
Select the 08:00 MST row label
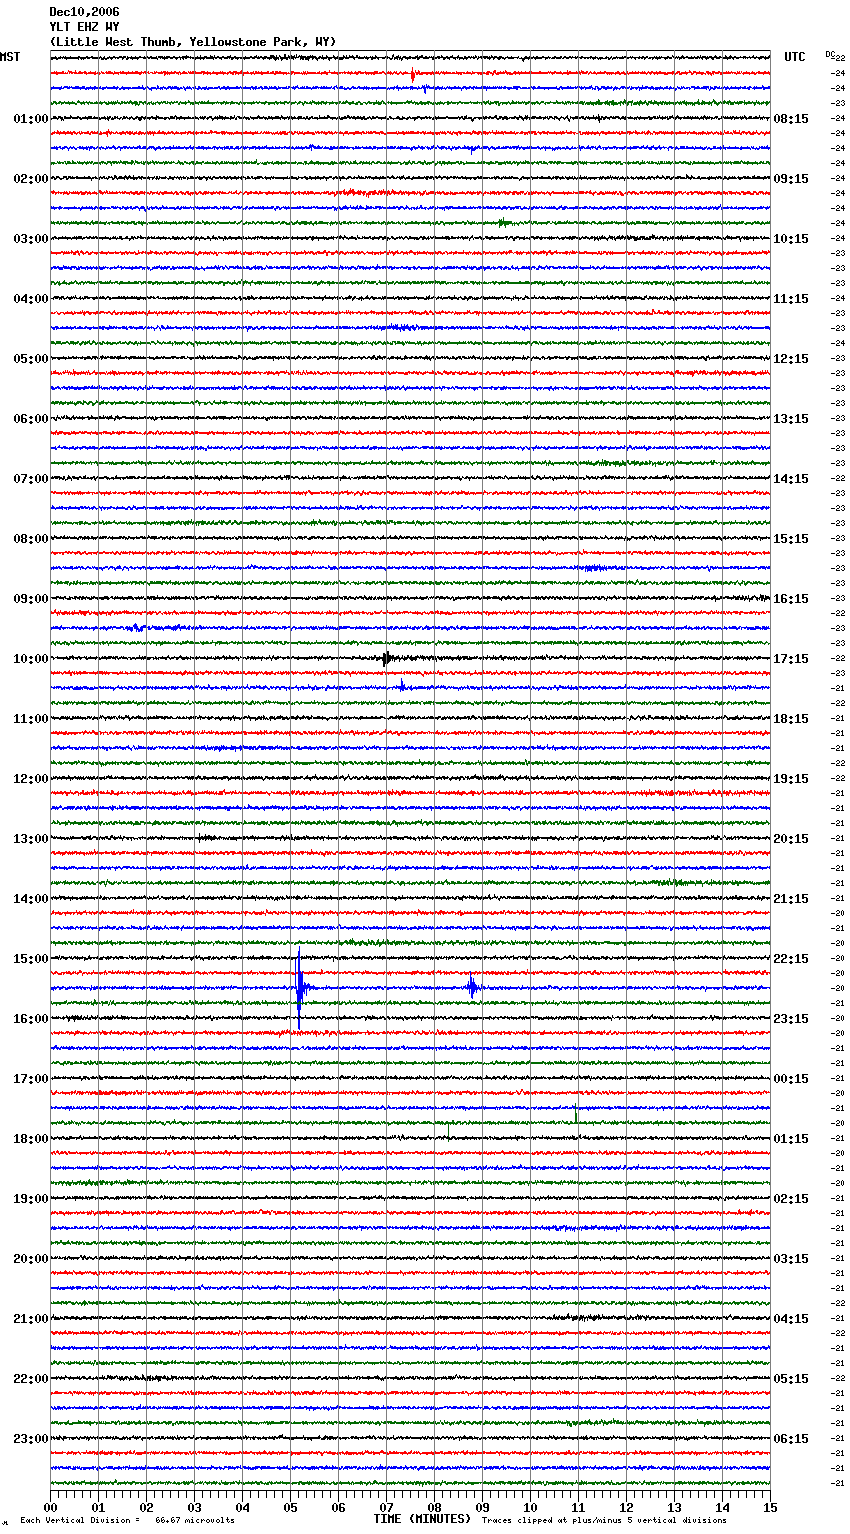(31, 539)
